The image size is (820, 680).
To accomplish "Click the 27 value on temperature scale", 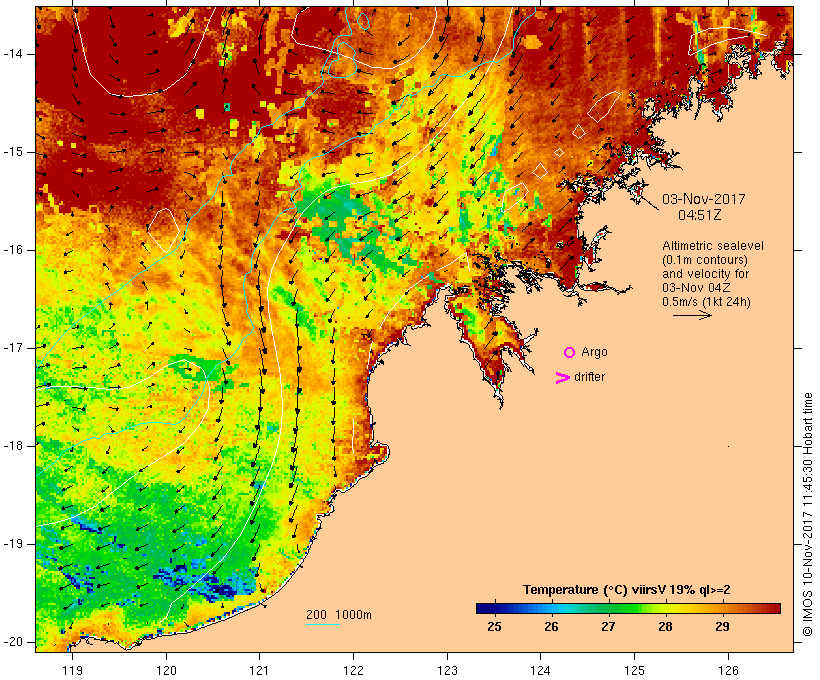I will tap(608, 627).
